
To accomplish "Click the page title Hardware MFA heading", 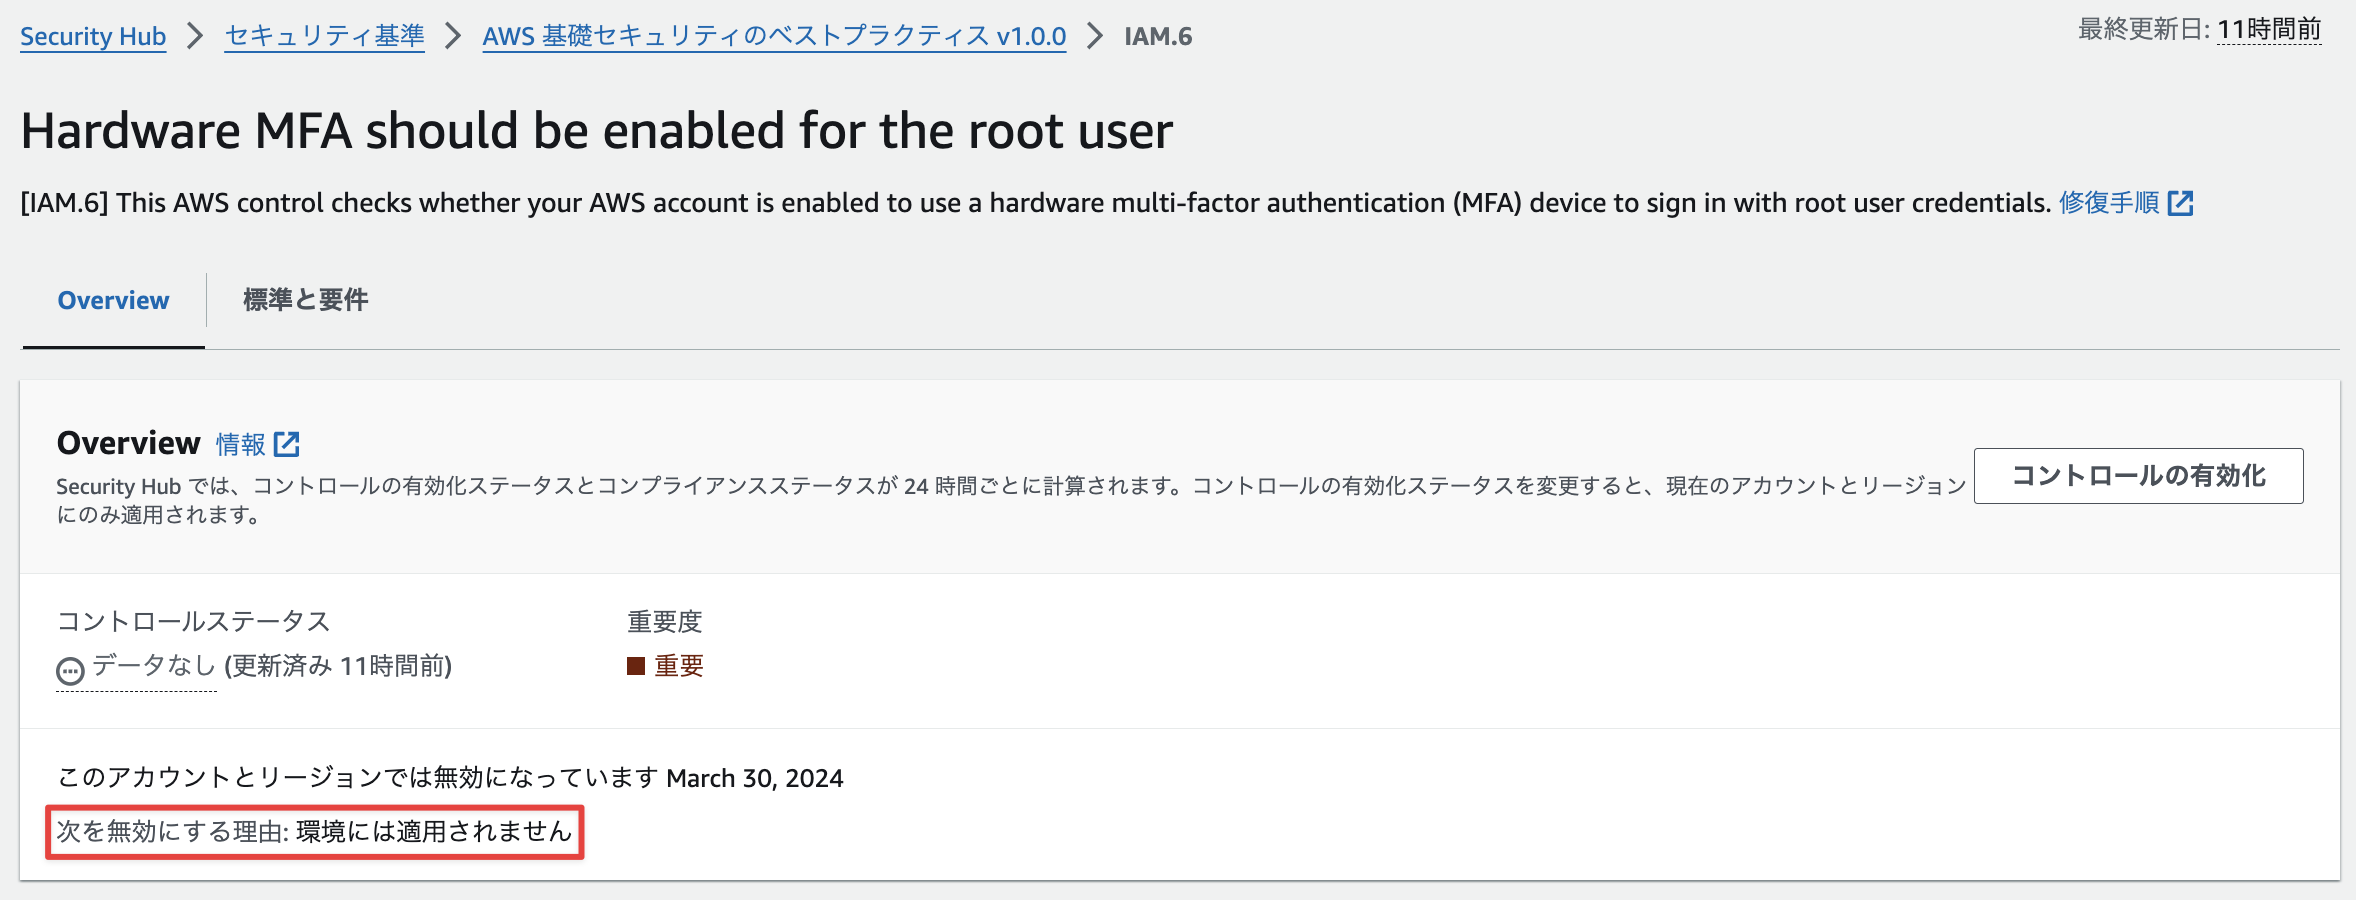I will (597, 131).
